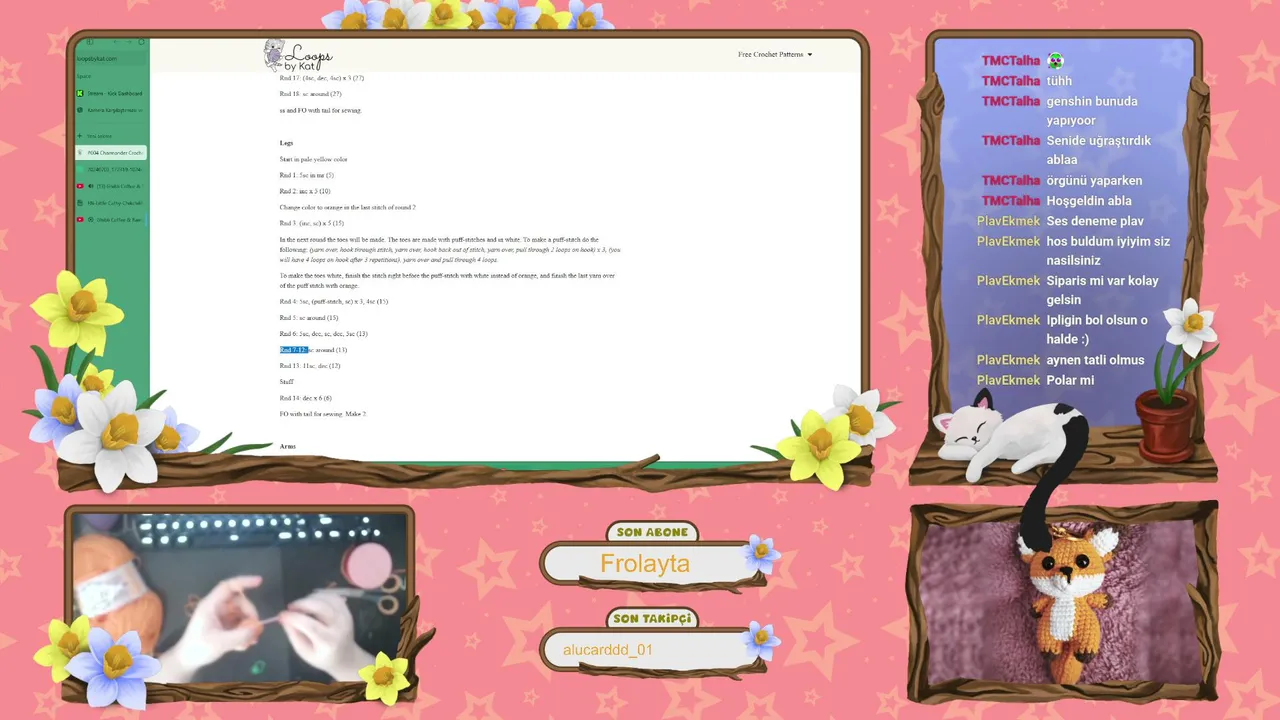1280x720 pixels.
Task: Click the plus icon beside Yeni sekme
Action: point(80,136)
